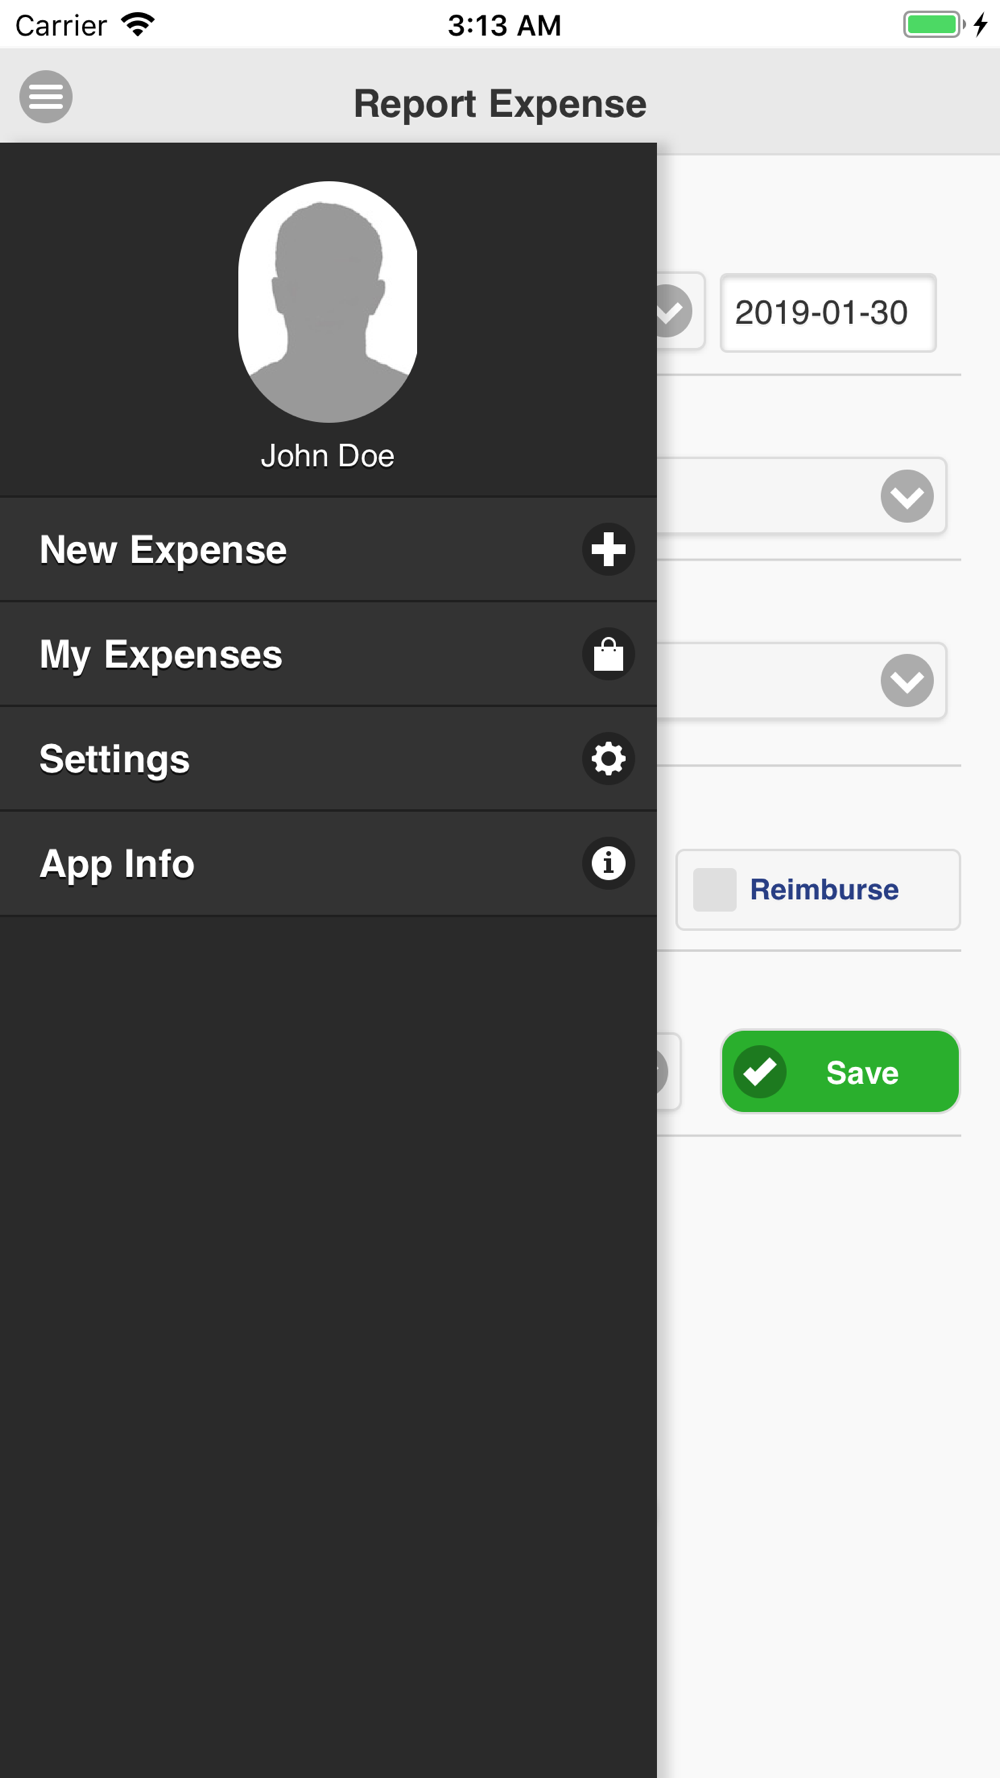
Task: Toggle the Reimburse checkbox
Action: [x=715, y=889]
